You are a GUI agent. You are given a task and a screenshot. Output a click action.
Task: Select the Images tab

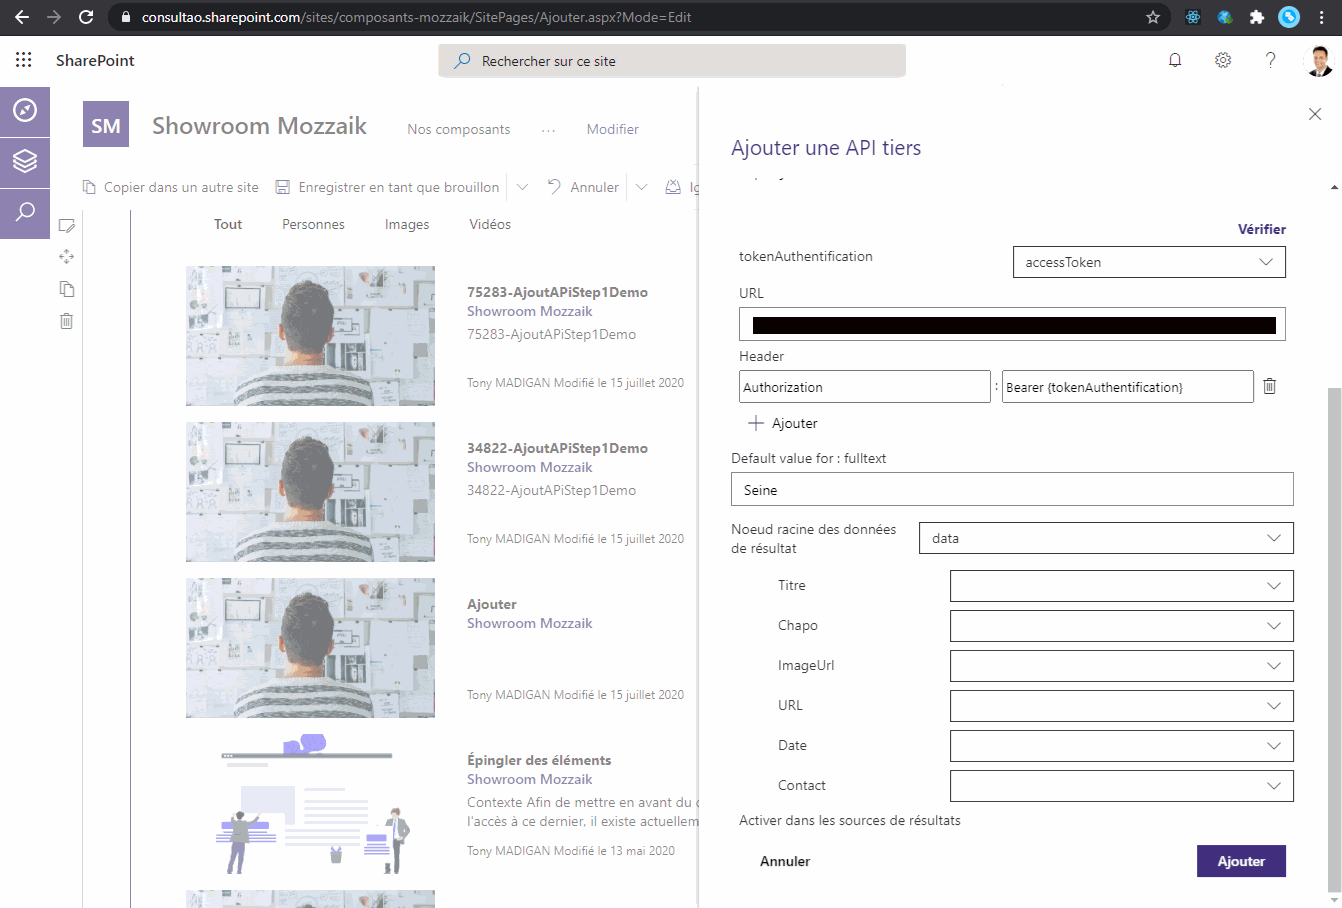pyautogui.click(x=407, y=224)
